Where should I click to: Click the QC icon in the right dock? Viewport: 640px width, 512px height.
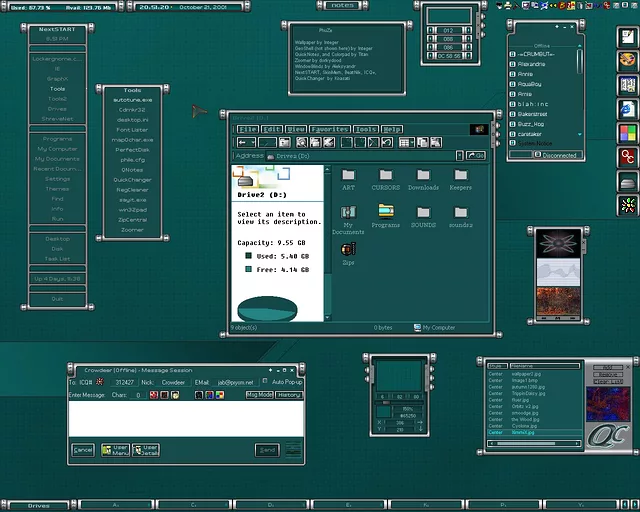click(x=628, y=157)
